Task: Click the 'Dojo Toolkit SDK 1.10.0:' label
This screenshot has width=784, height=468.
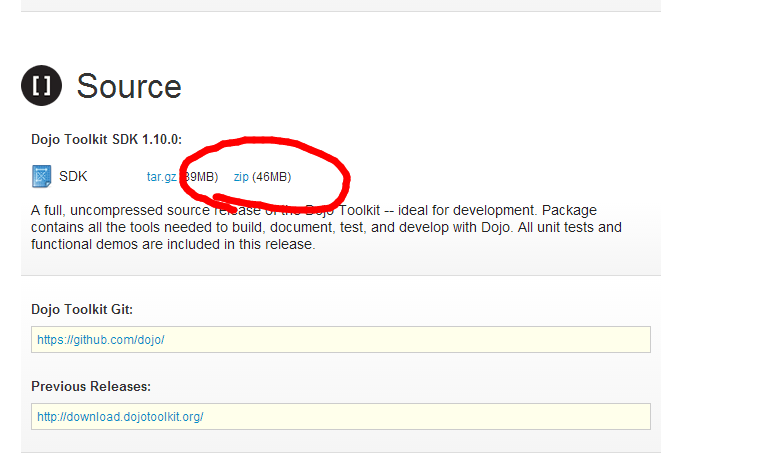Action: pyautogui.click(x=106, y=140)
